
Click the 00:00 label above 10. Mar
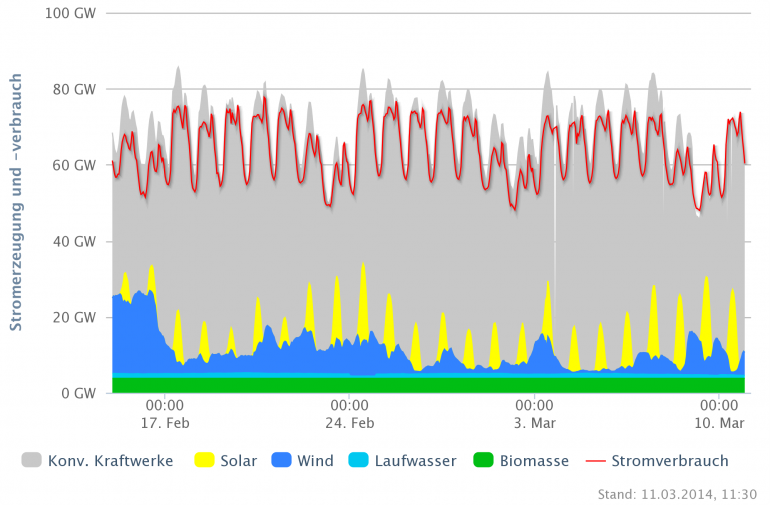pyautogui.click(x=719, y=405)
